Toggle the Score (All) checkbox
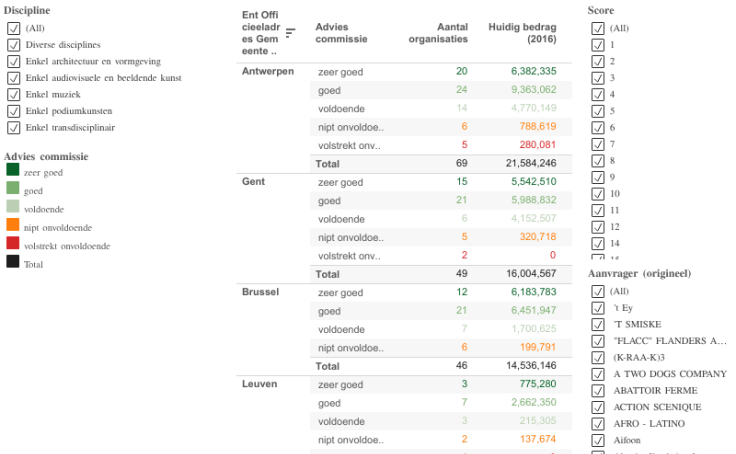Image resolution: width=736 pixels, height=454 pixels. (598, 28)
